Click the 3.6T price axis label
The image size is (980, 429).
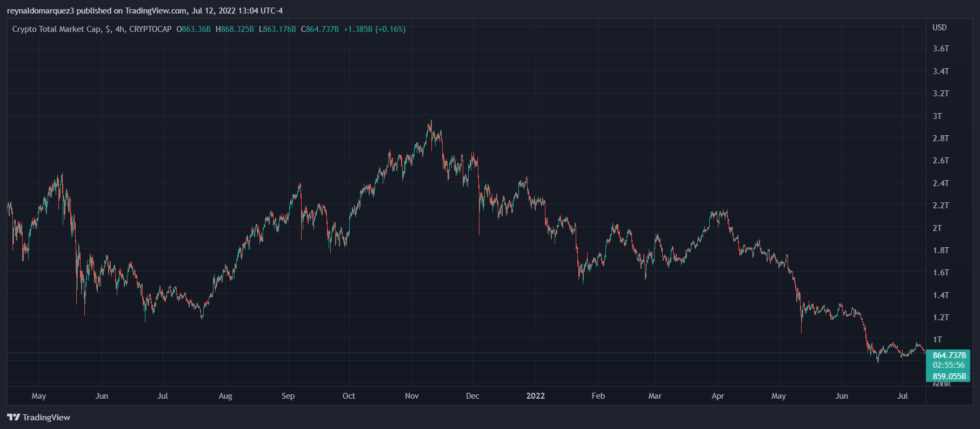pyautogui.click(x=940, y=49)
